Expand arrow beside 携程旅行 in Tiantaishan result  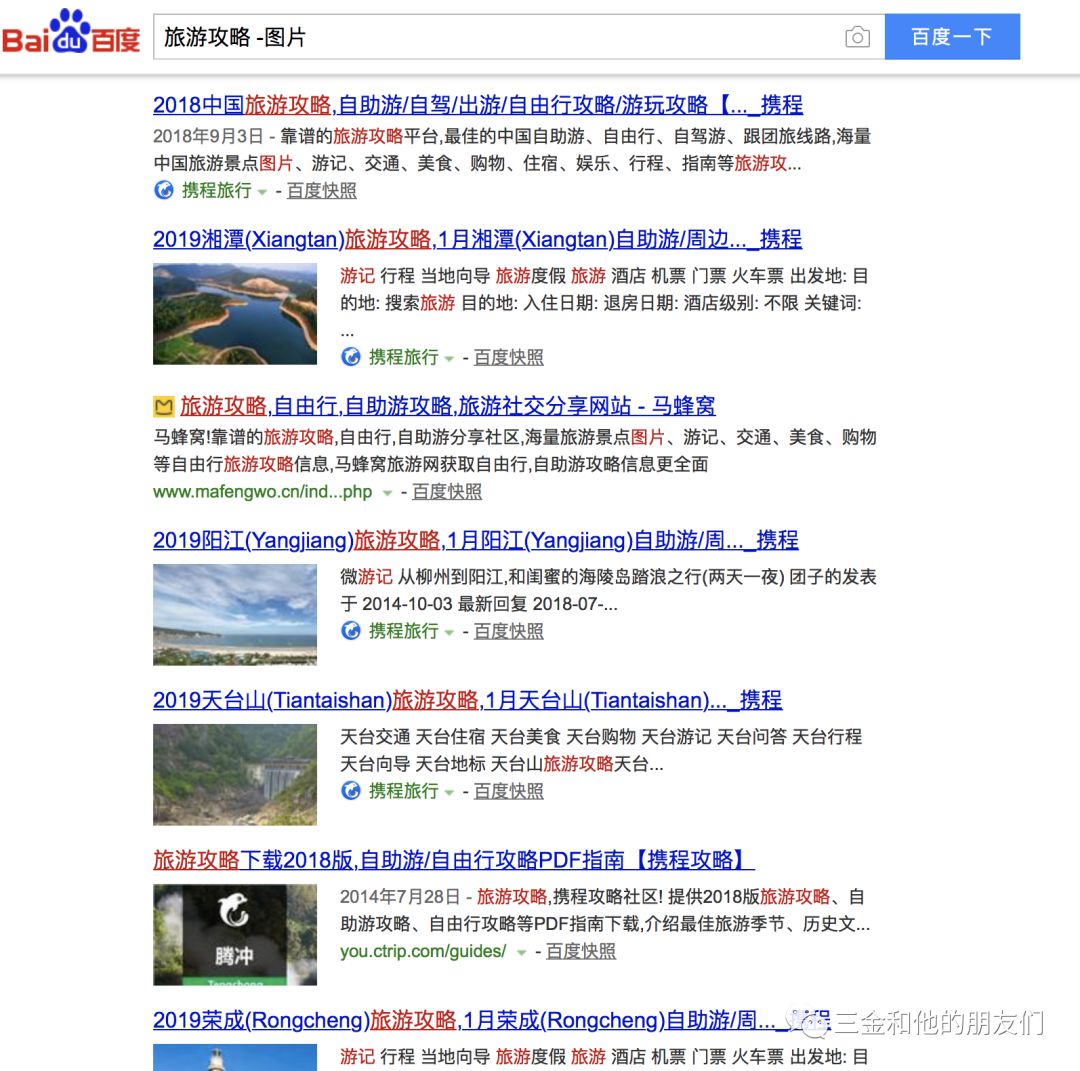(449, 793)
